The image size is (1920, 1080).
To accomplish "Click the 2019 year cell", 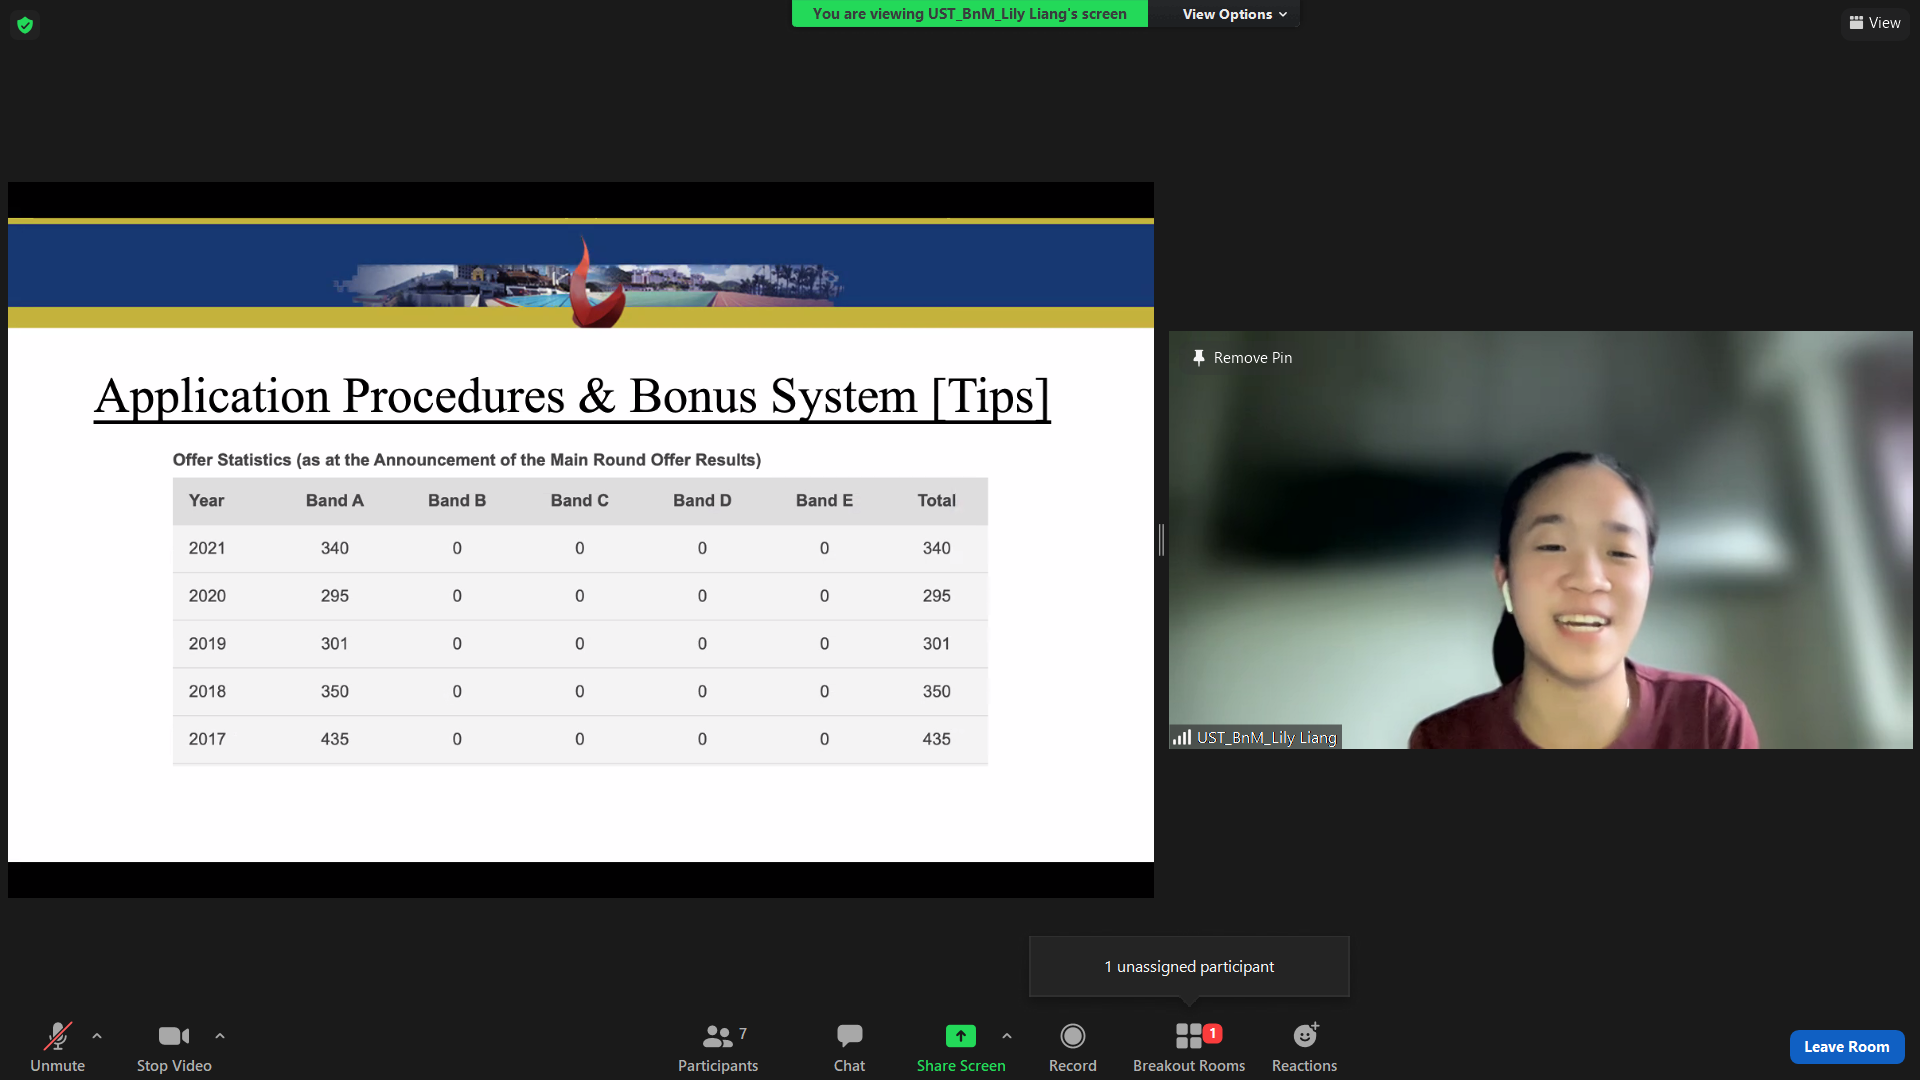I will point(207,644).
